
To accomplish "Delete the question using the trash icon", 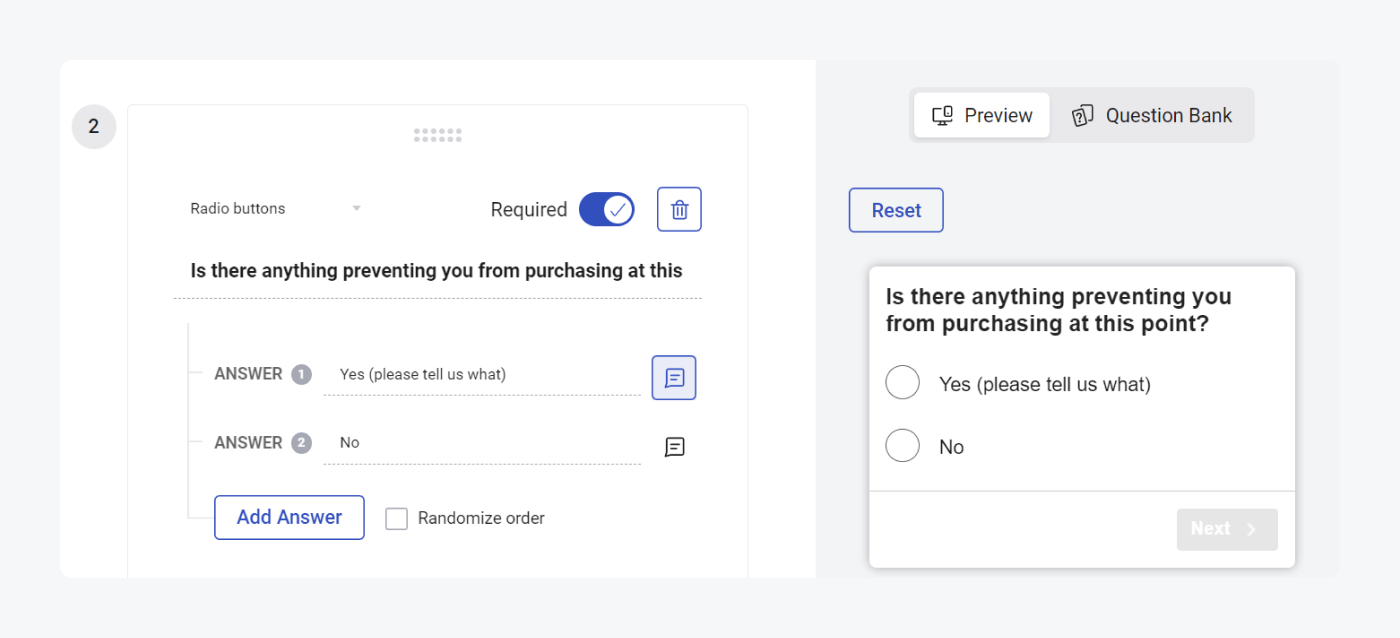I will [x=679, y=209].
